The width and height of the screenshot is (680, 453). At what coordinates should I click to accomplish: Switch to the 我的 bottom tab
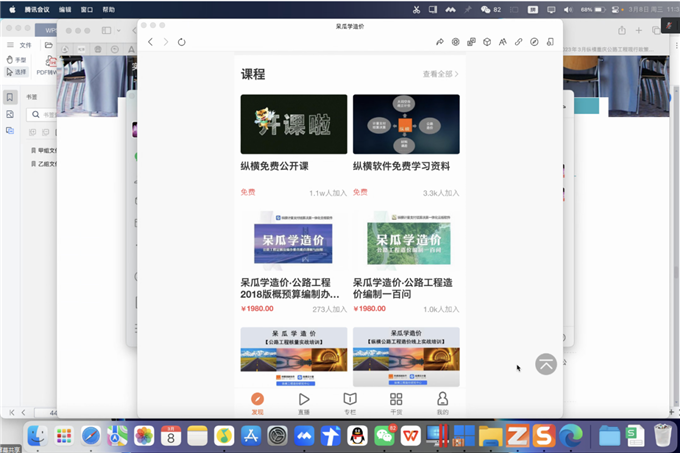pos(442,404)
